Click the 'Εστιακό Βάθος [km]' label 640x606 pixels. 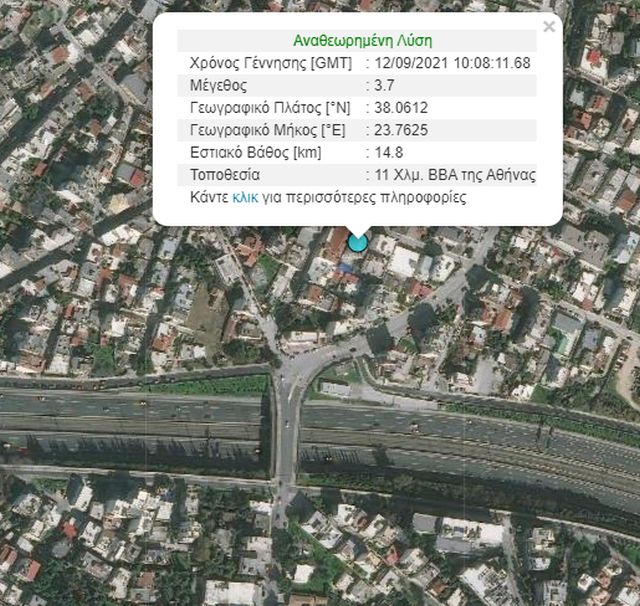[255, 153]
